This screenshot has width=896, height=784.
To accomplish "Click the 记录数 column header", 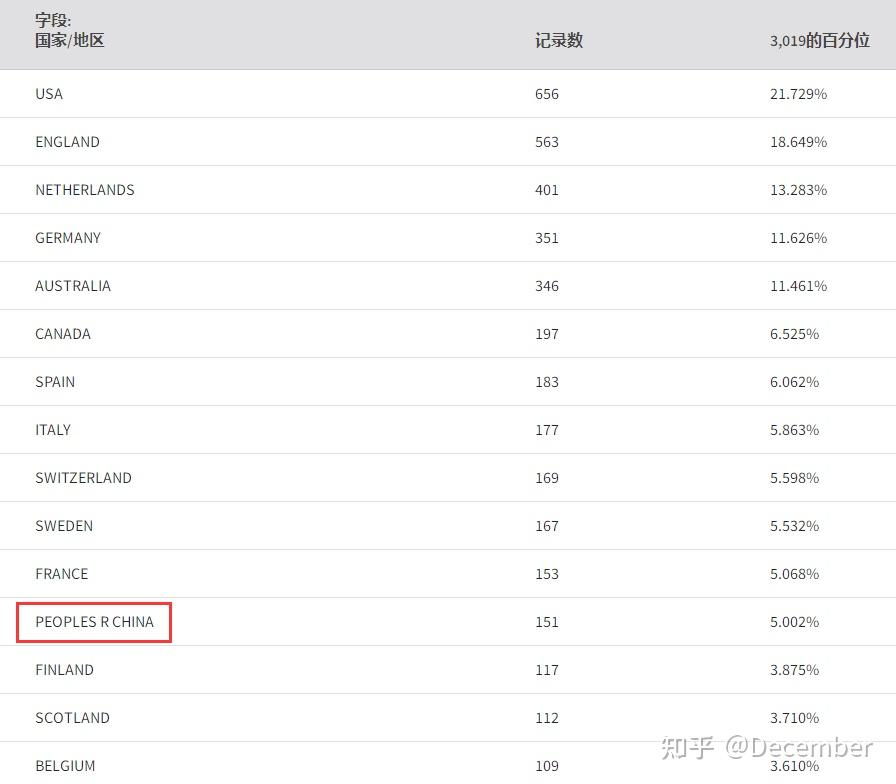I will click(x=559, y=41).
